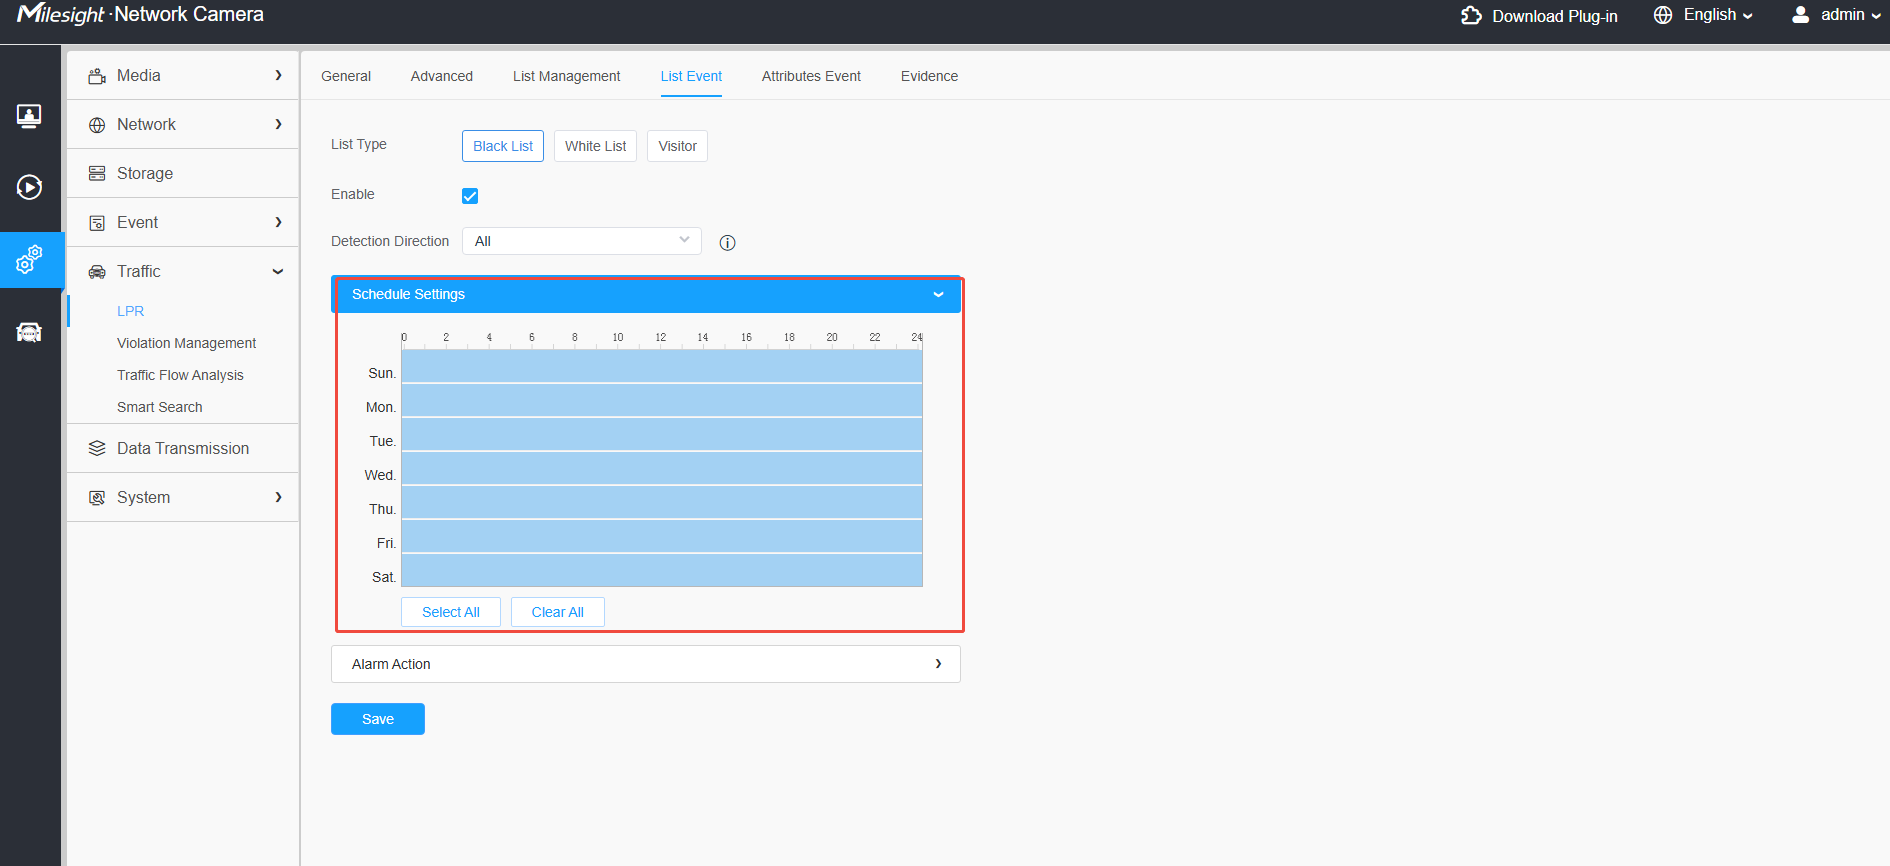Click the System icon in sidebar

[x=97, y=498]
